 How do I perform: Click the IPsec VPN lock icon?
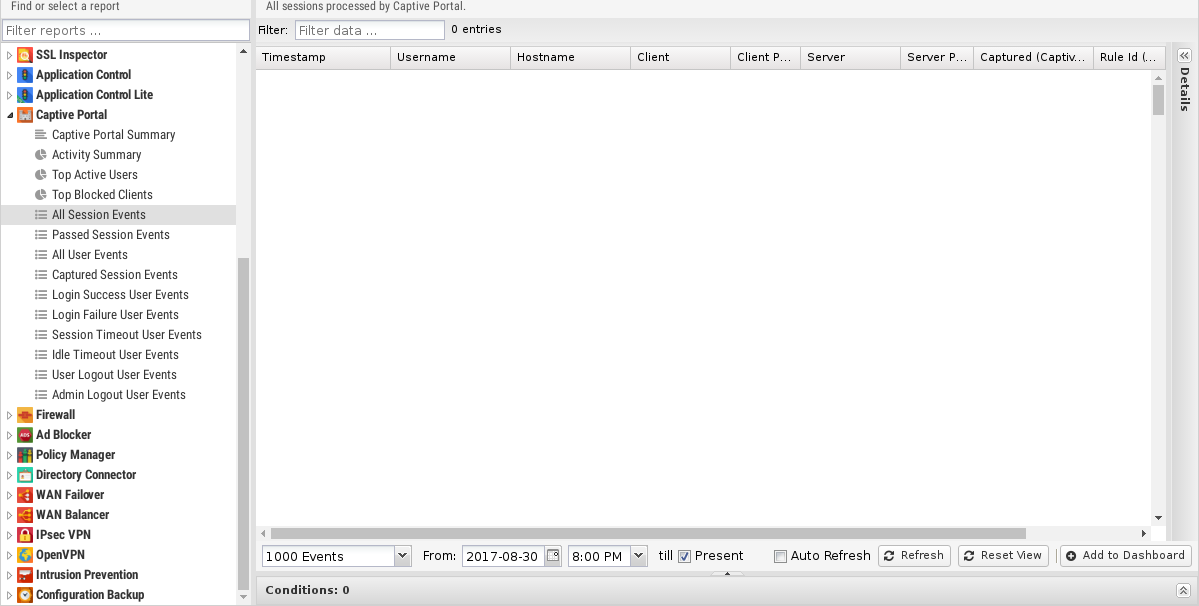25,535
